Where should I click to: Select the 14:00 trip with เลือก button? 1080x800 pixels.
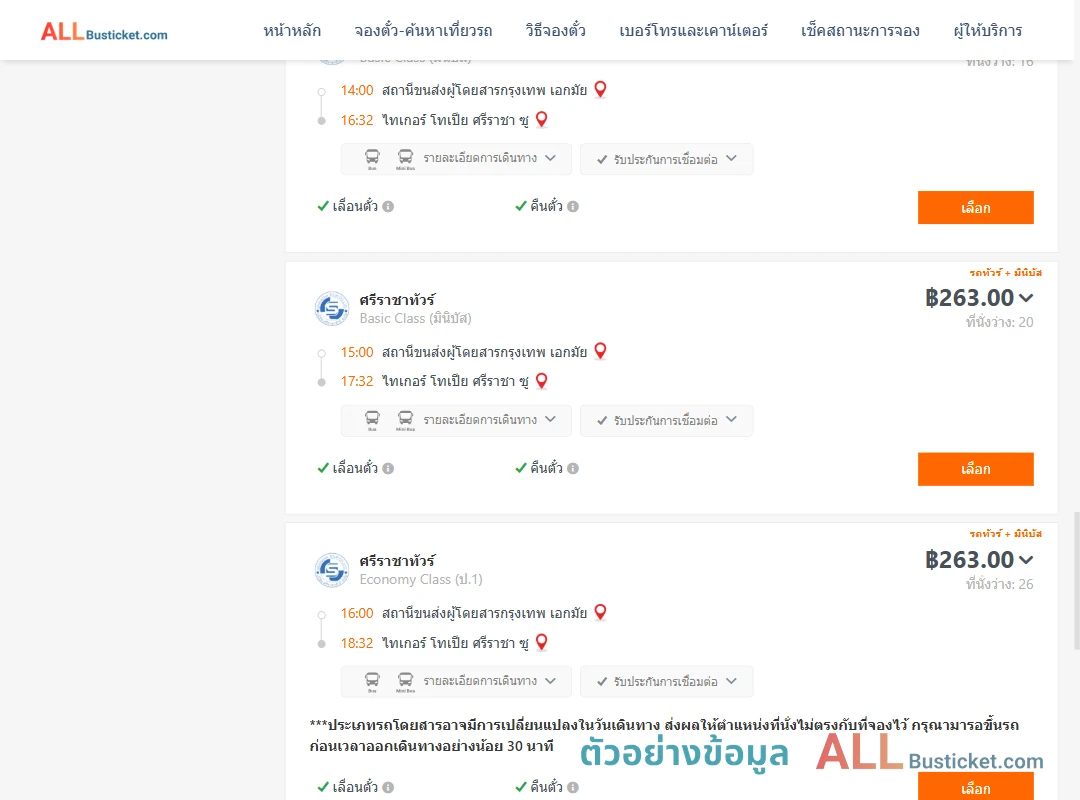[975, 207]
